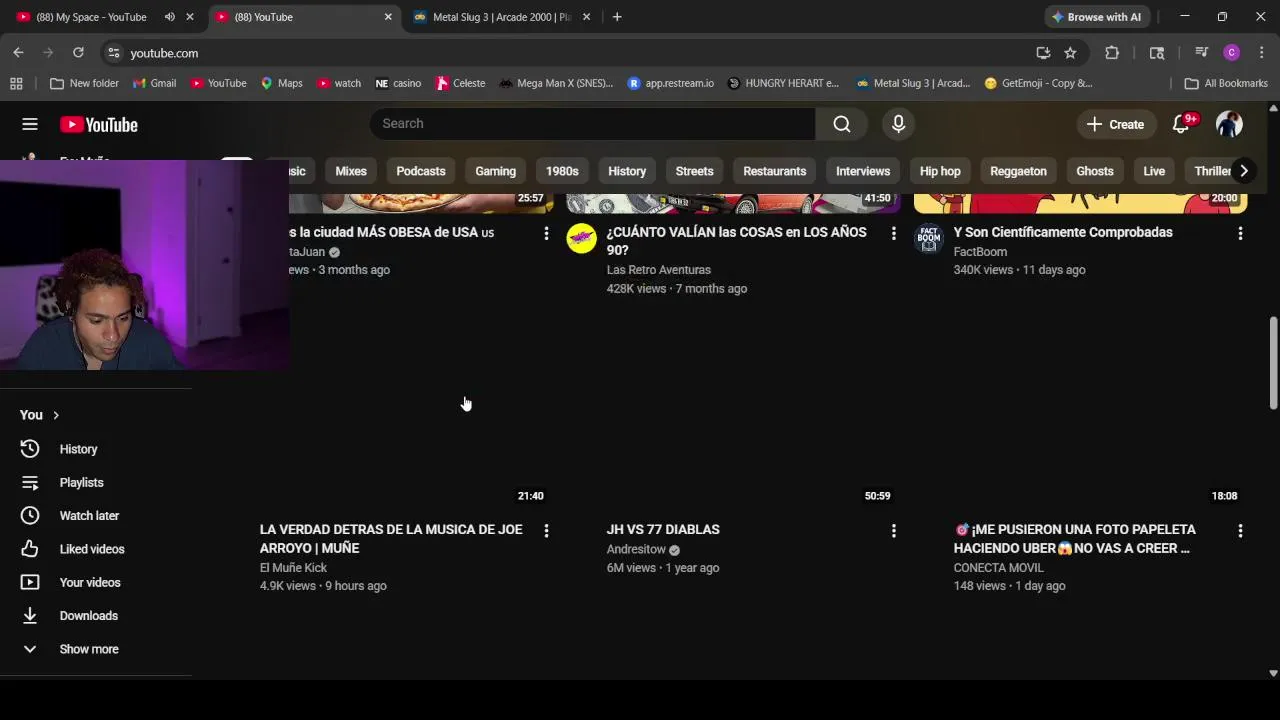This screenshot has height=720, width=1280.
Task: Open options for MÁS OBESA de USA video
Action: point(546,233)
